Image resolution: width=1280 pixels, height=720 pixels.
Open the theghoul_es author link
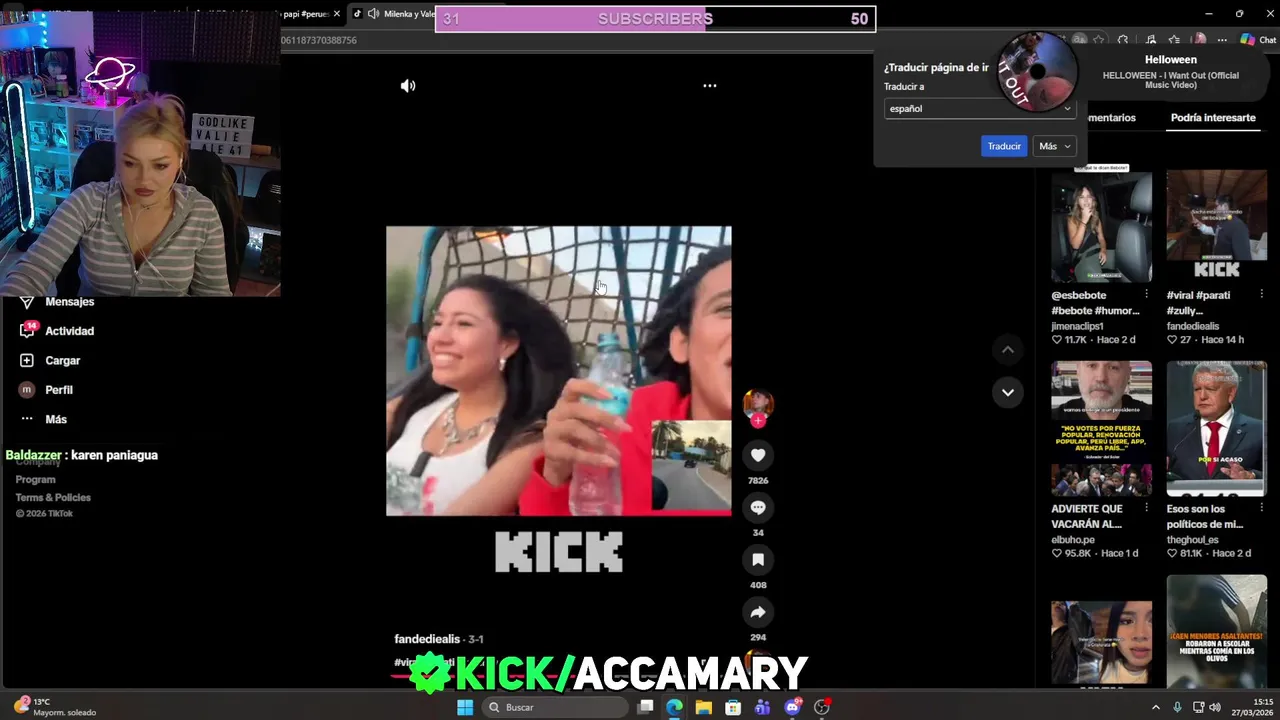1192,540
